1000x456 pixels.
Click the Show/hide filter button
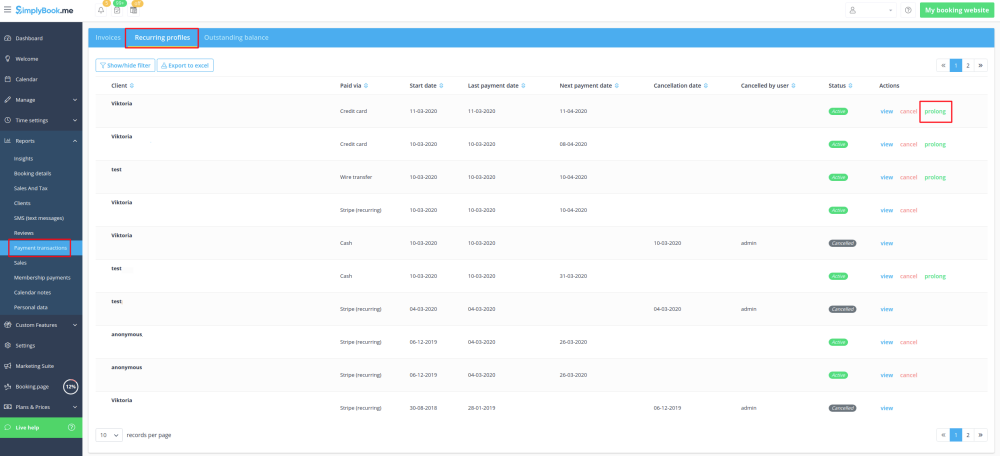pos(125,65)
